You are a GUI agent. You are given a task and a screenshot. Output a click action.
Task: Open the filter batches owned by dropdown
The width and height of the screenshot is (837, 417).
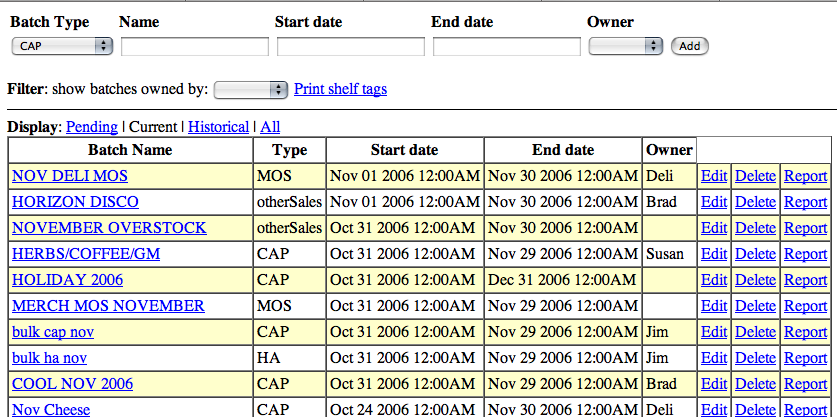(251, 90)
